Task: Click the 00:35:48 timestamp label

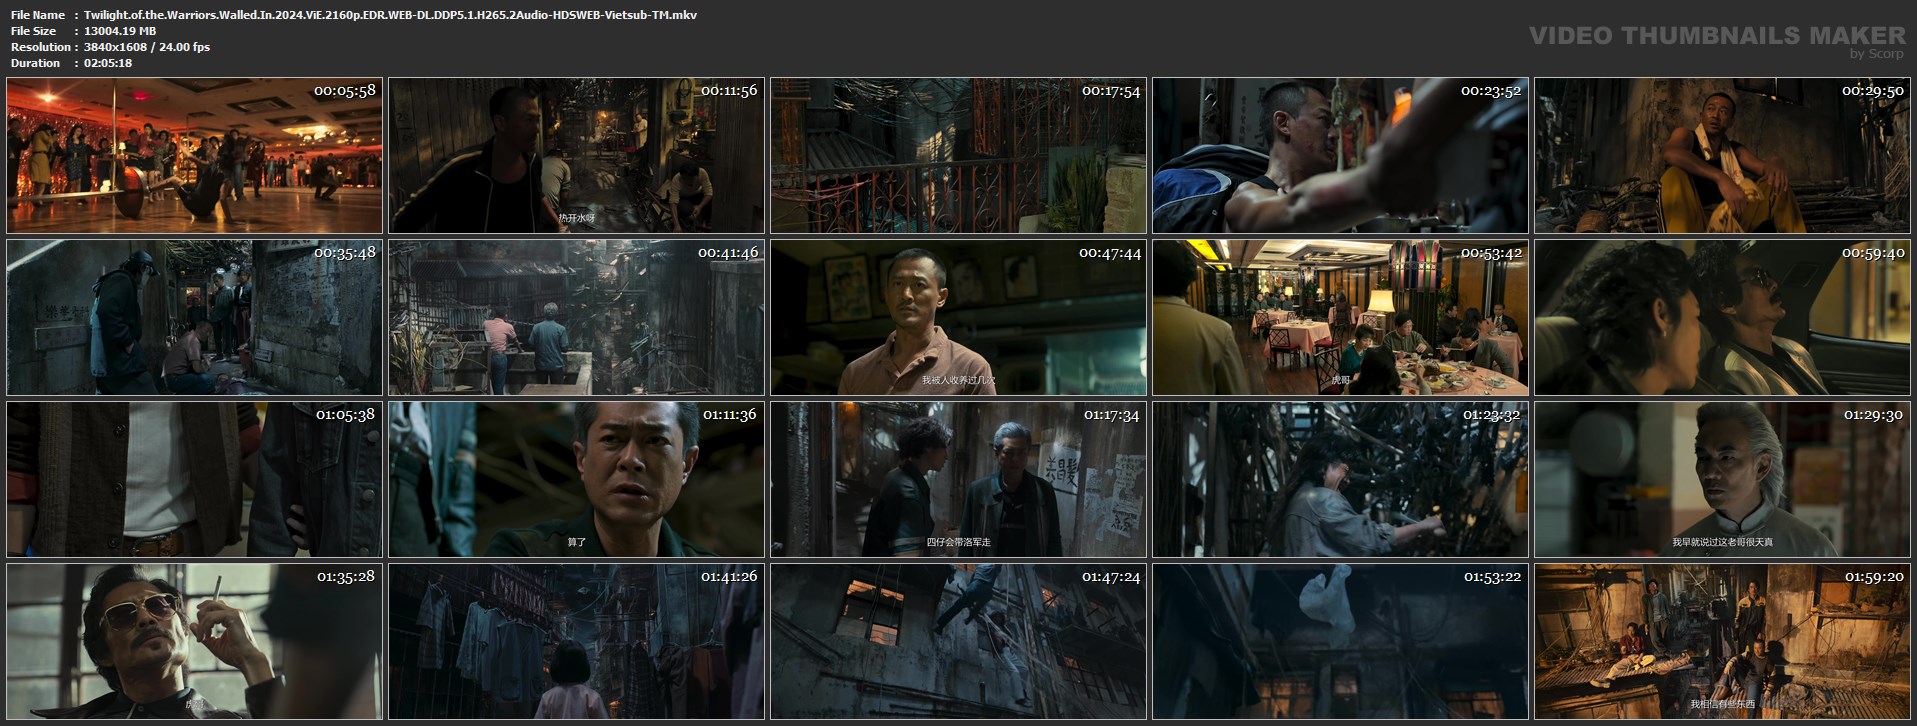Action: coord(345,253)
